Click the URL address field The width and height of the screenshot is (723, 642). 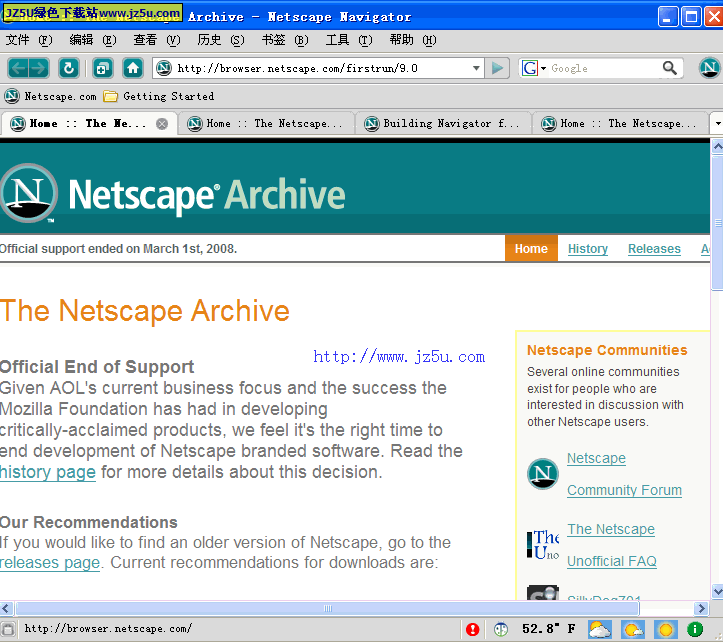point(318,68)
